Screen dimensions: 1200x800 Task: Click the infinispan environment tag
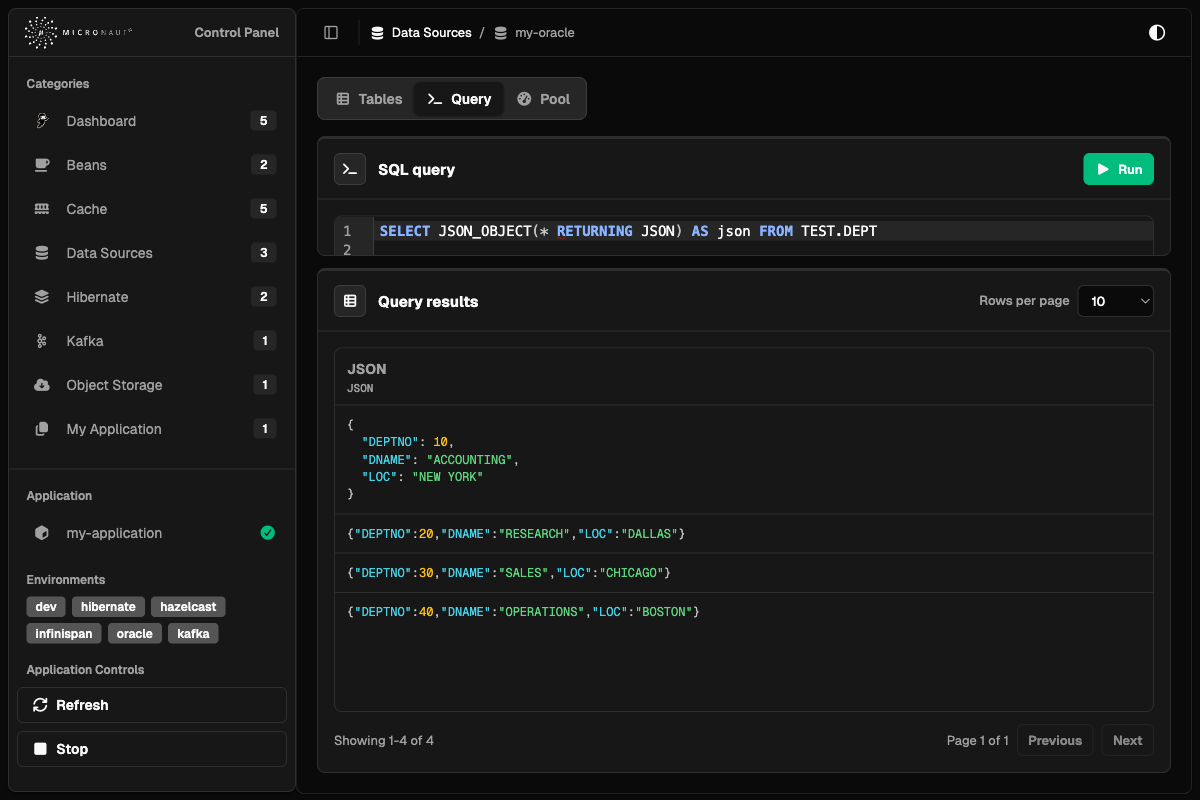click(x=64, y=634)
